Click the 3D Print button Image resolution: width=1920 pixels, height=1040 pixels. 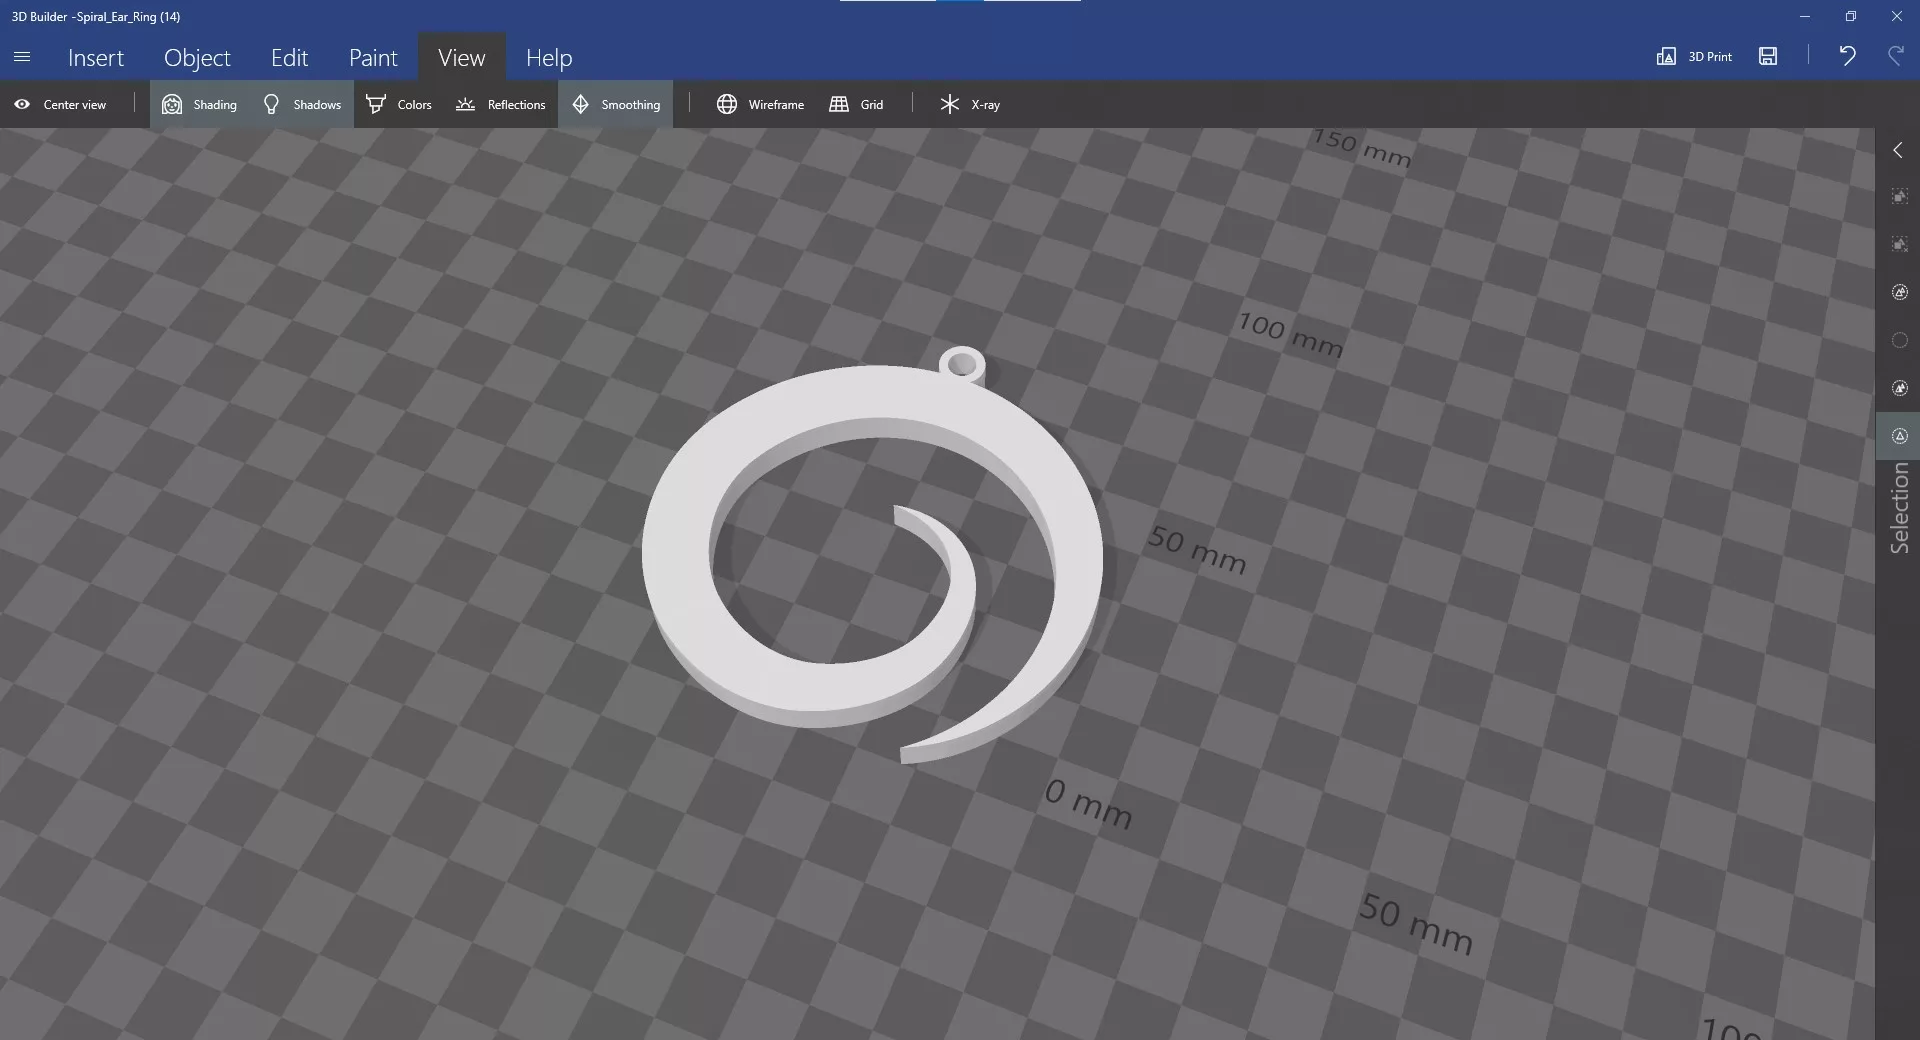click(x=1694, y=56)
